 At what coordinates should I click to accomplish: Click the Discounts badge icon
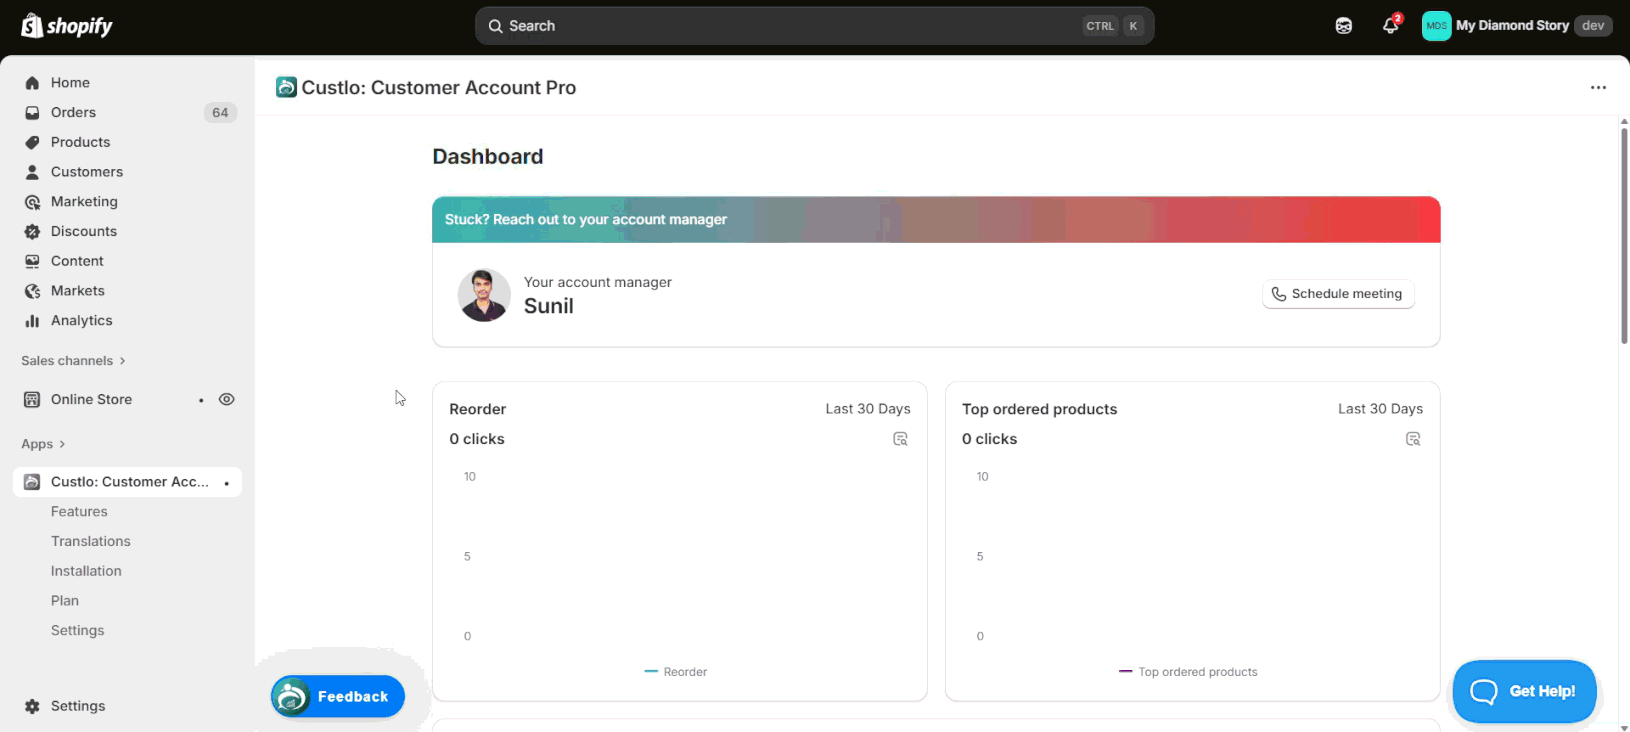click(32, 231)
